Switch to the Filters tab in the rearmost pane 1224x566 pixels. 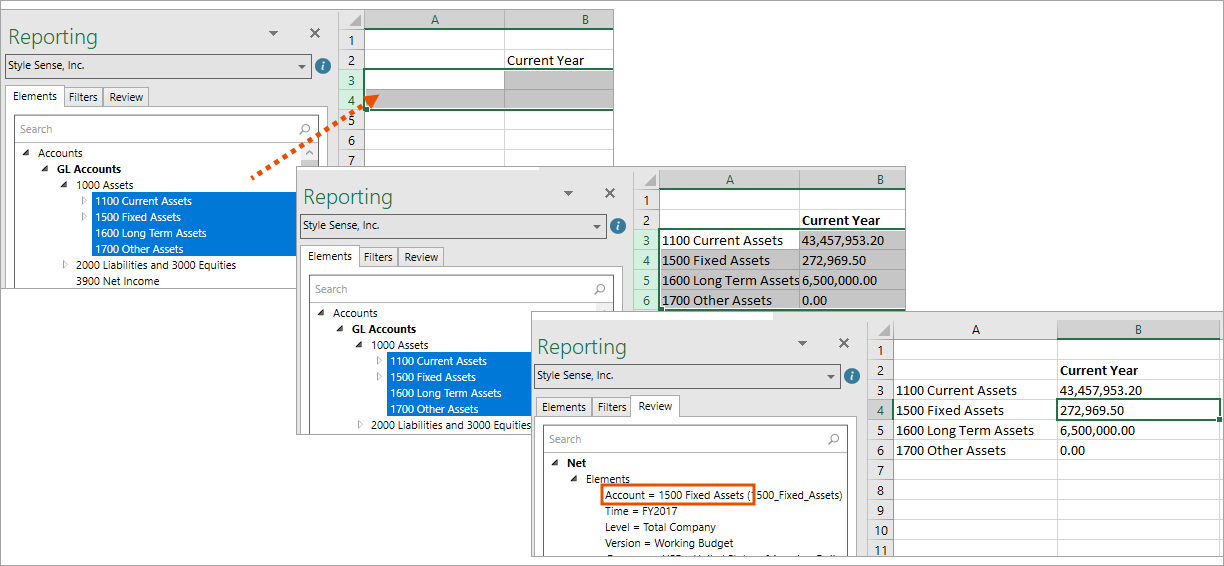83,97
